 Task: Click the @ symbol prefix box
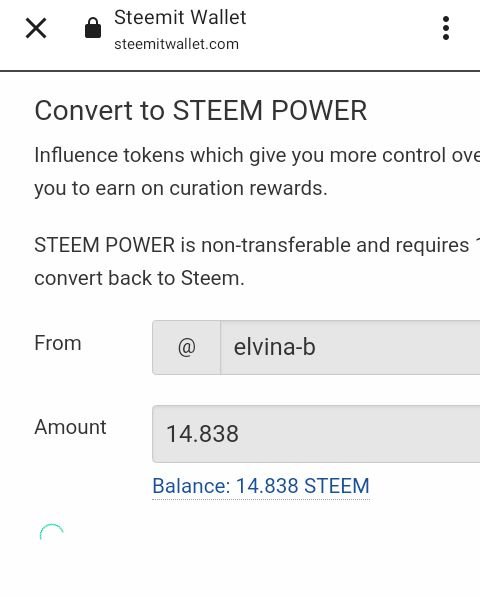[187, 347]
